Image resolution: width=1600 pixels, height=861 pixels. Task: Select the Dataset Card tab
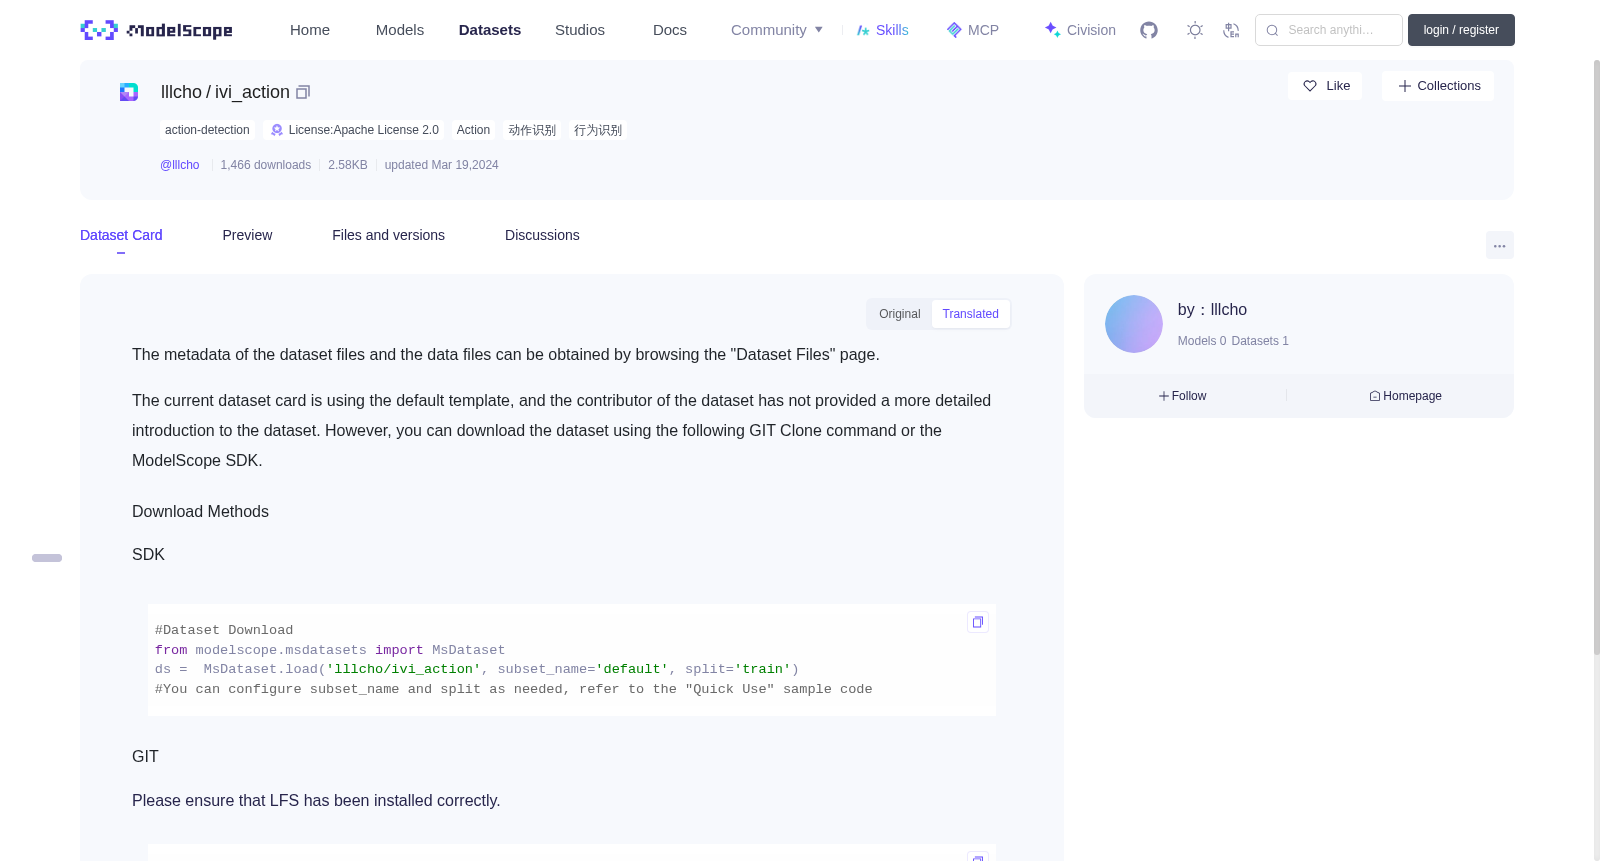(121, 235)
